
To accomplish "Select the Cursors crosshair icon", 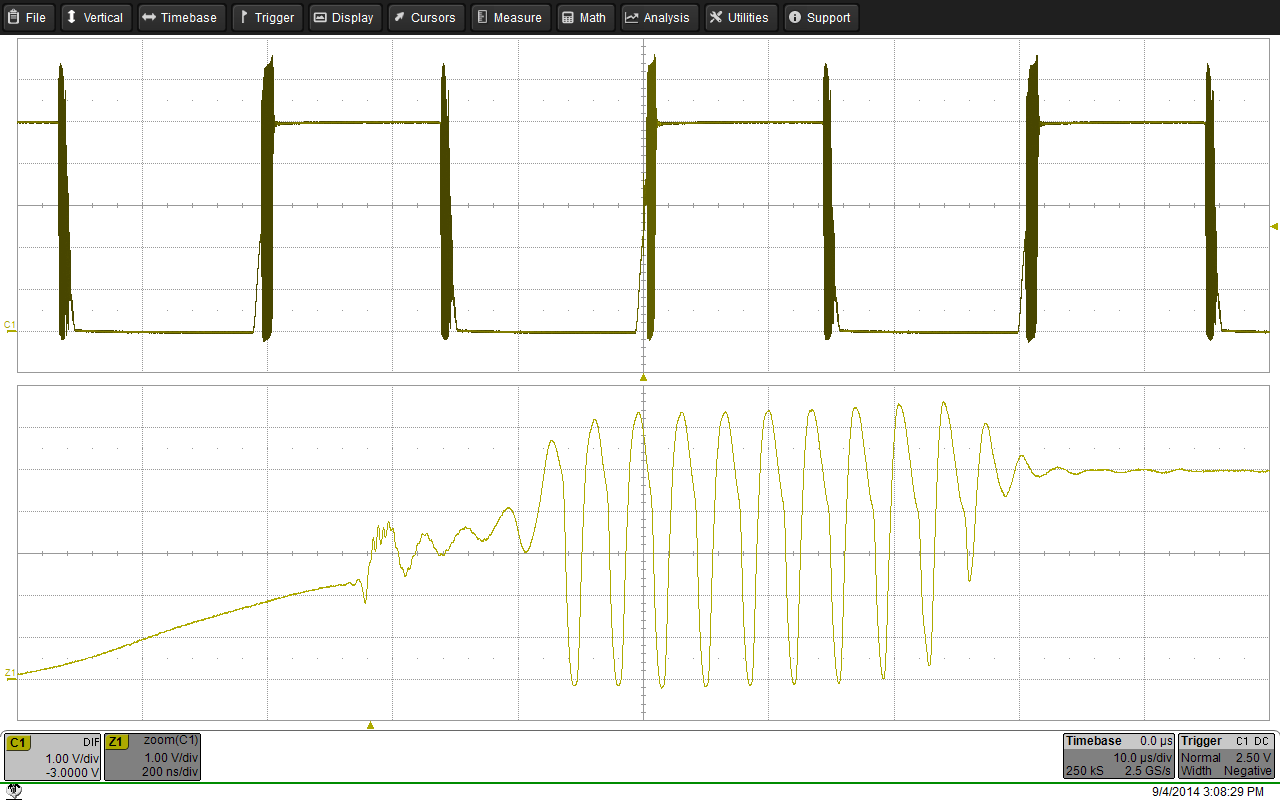I will [x=400, y=17].
